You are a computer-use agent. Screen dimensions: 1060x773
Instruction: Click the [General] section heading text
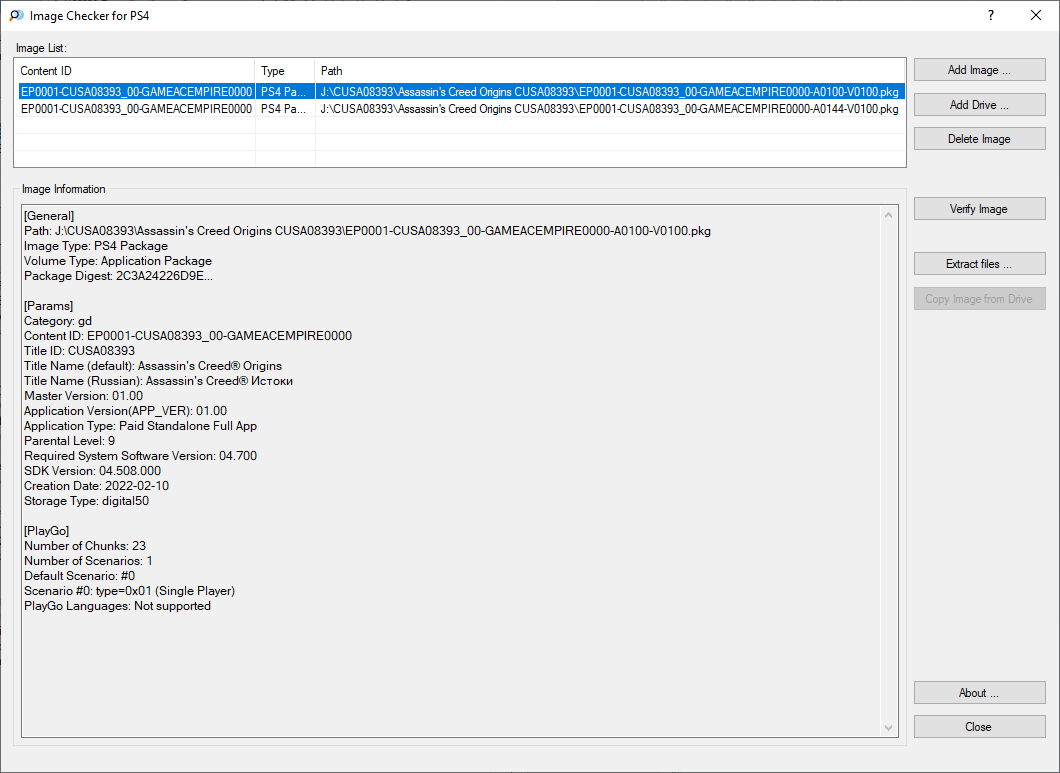coord(49,216)
